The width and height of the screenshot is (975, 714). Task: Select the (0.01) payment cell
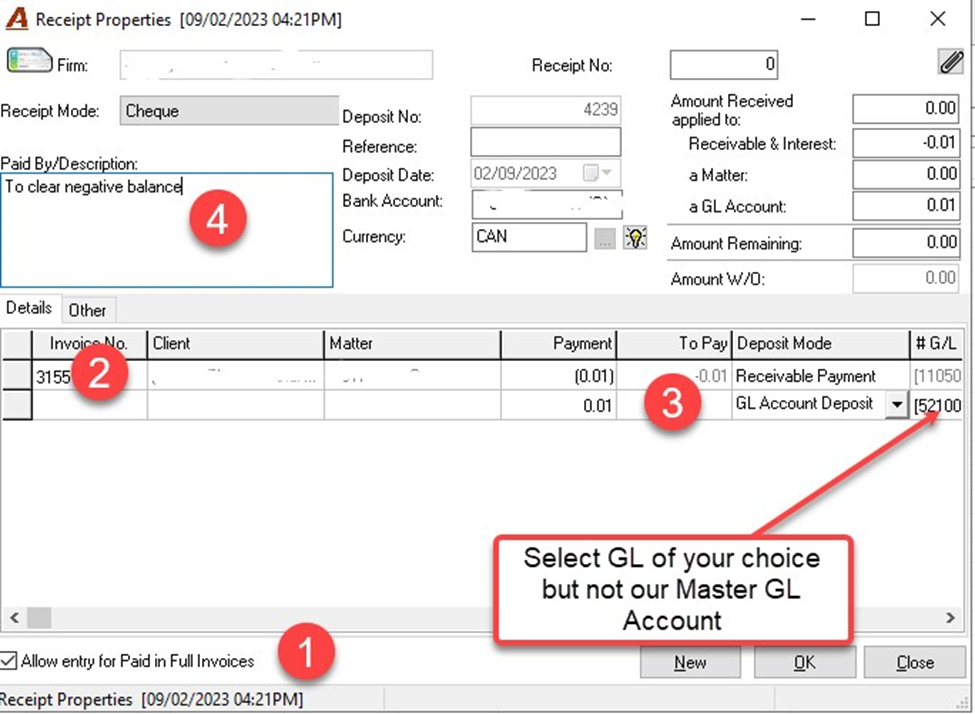[x=558, y=376]
